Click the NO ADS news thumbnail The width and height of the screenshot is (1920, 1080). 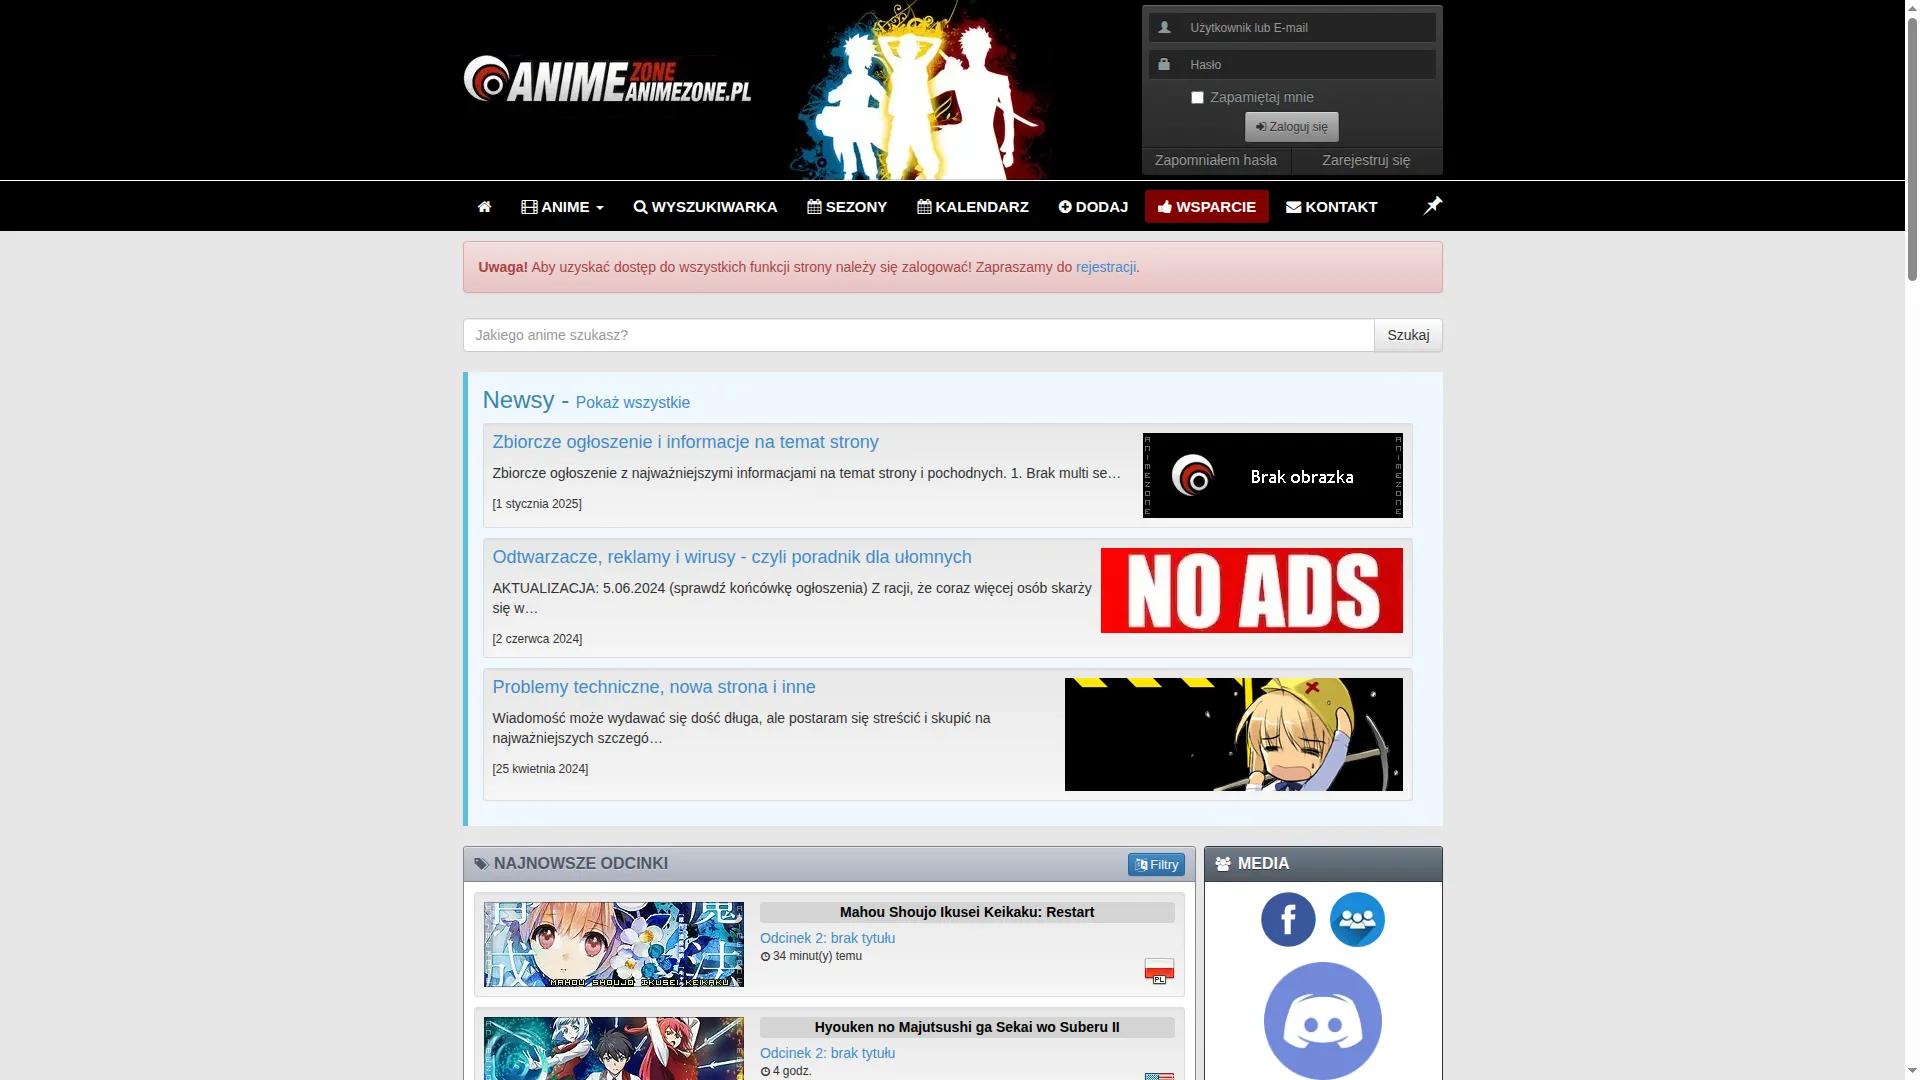point(1251,591)
